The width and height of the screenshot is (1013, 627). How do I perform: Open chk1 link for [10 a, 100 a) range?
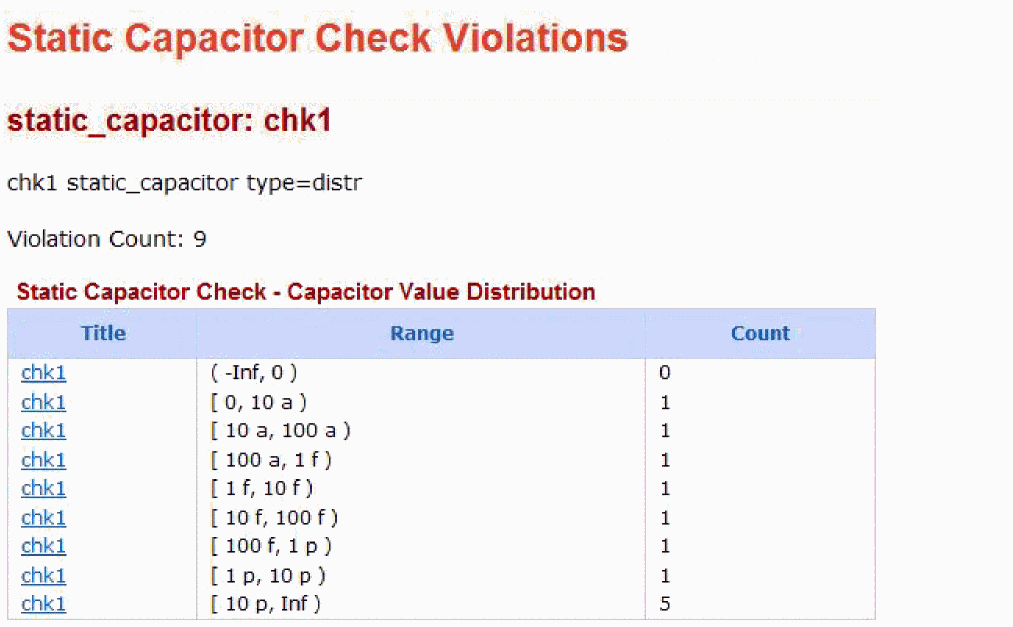(43, 431)
